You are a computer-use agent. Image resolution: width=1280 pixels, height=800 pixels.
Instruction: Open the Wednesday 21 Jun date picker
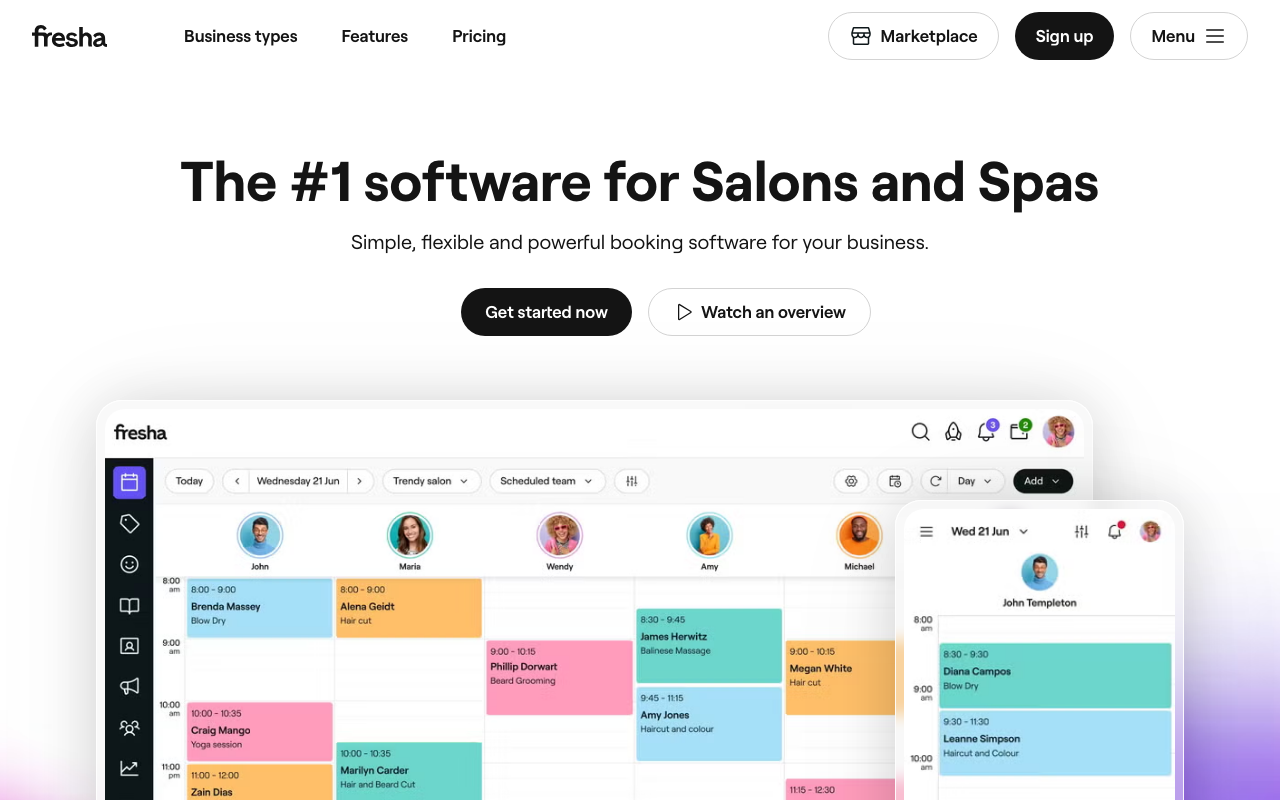298,481
